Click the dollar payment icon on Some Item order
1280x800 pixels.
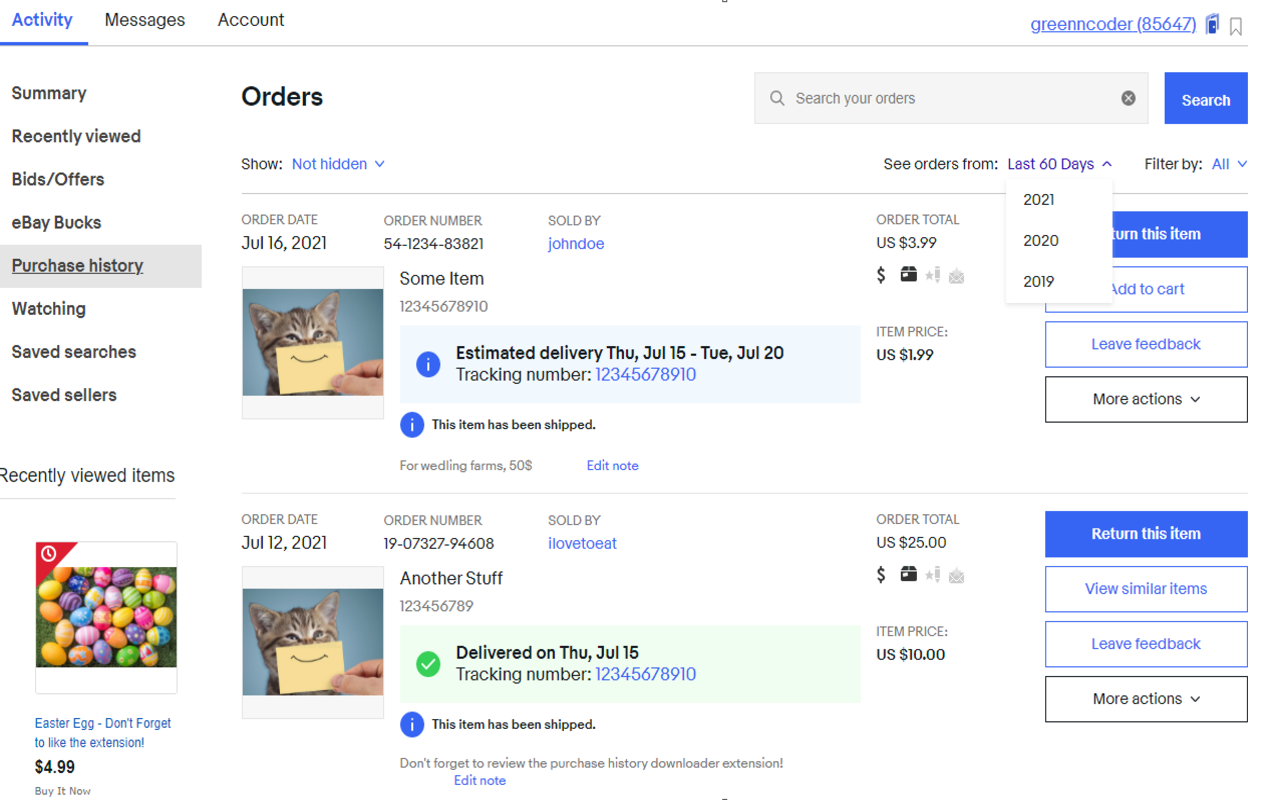[x=881, y=275]
